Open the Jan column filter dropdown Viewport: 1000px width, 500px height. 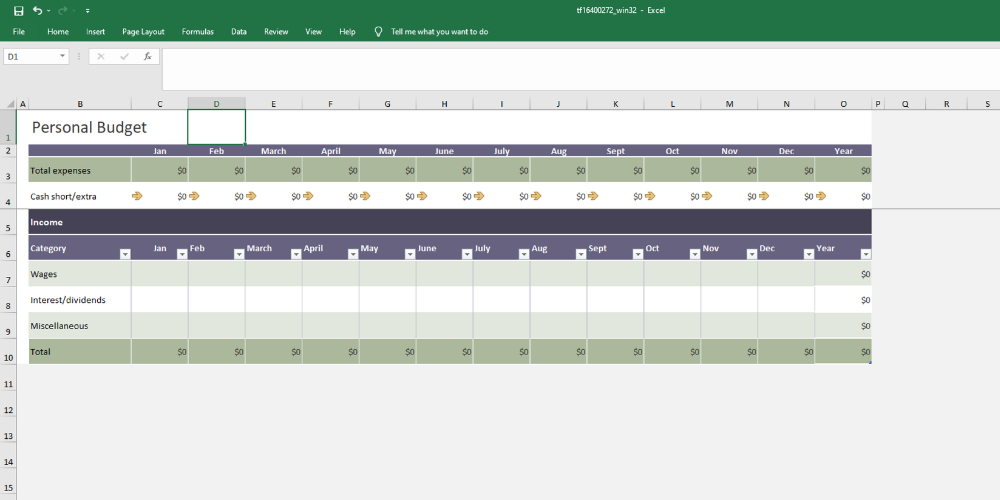coord(182,254)
